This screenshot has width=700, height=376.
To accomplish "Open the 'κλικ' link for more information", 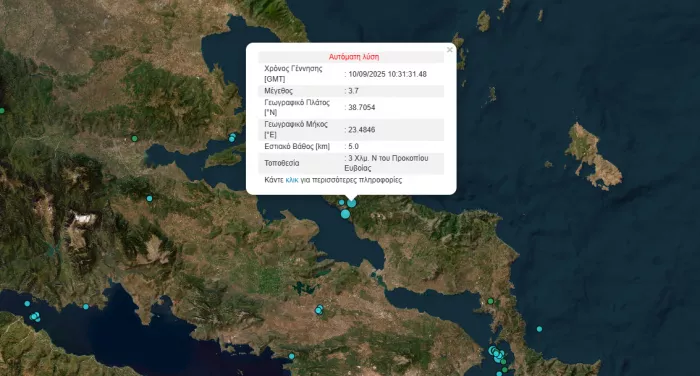I will (x=292, y=180).
